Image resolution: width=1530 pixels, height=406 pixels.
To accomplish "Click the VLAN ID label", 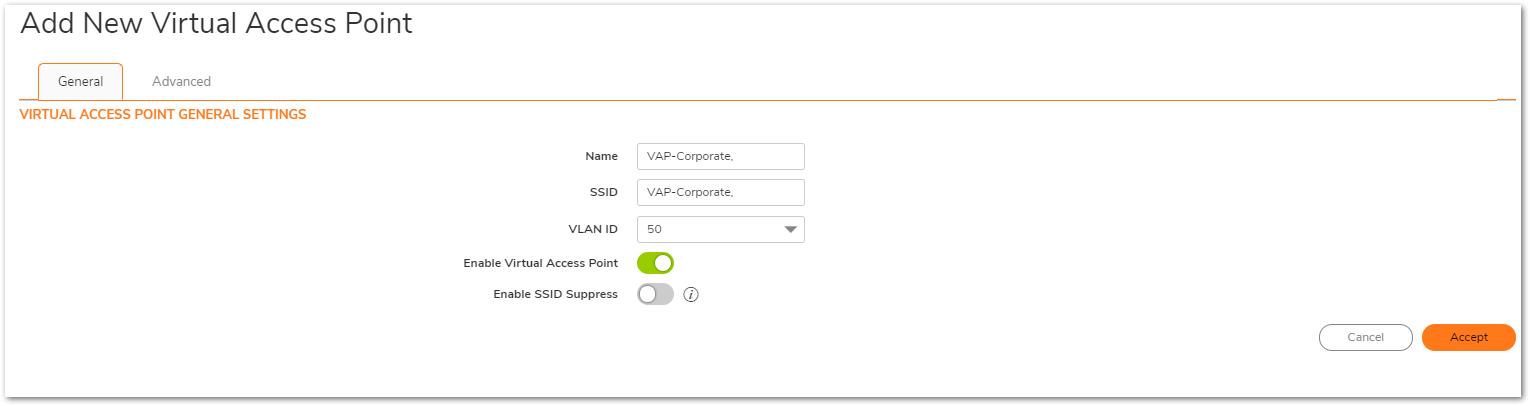I will (594, 229).
